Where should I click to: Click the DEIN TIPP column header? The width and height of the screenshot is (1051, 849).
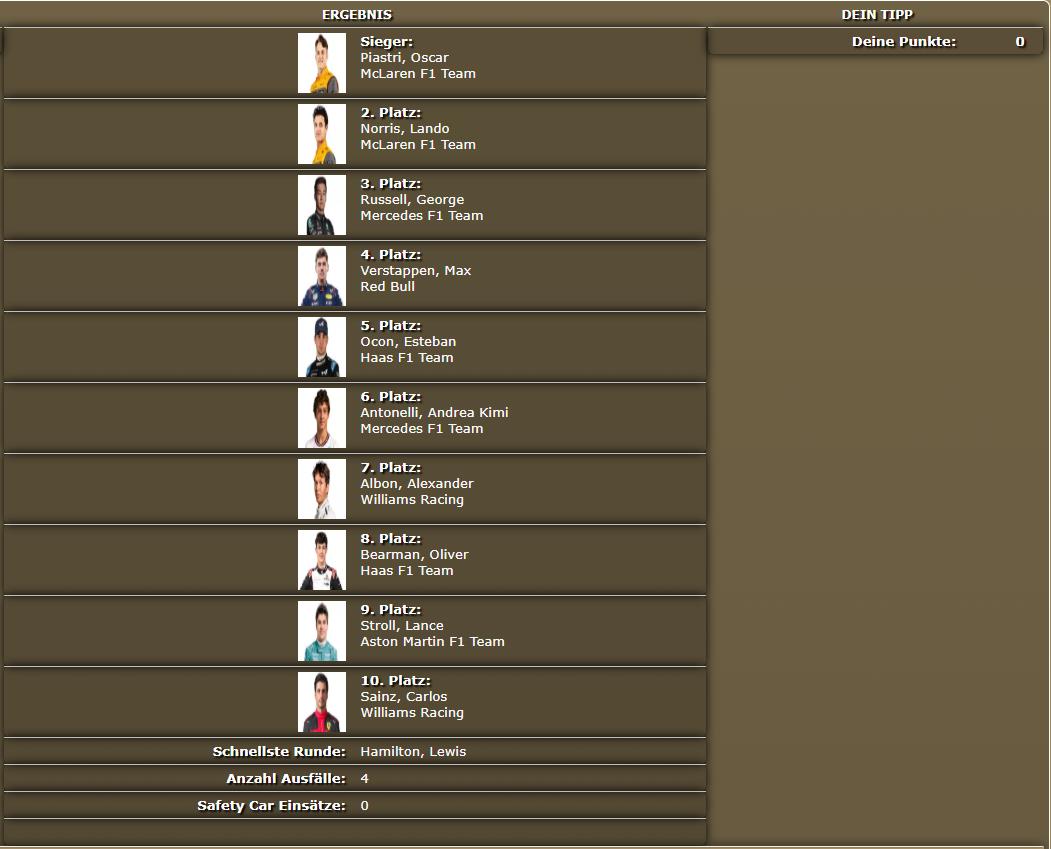pos(877,15)
